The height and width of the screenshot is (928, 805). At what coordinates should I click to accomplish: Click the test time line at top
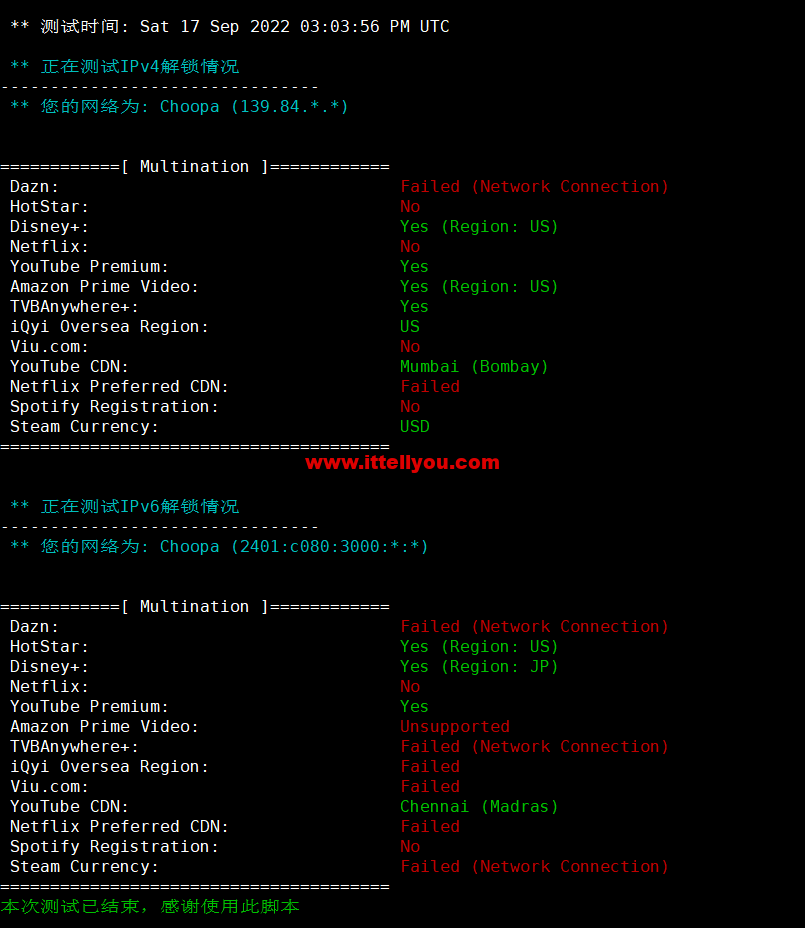(230, 27)
